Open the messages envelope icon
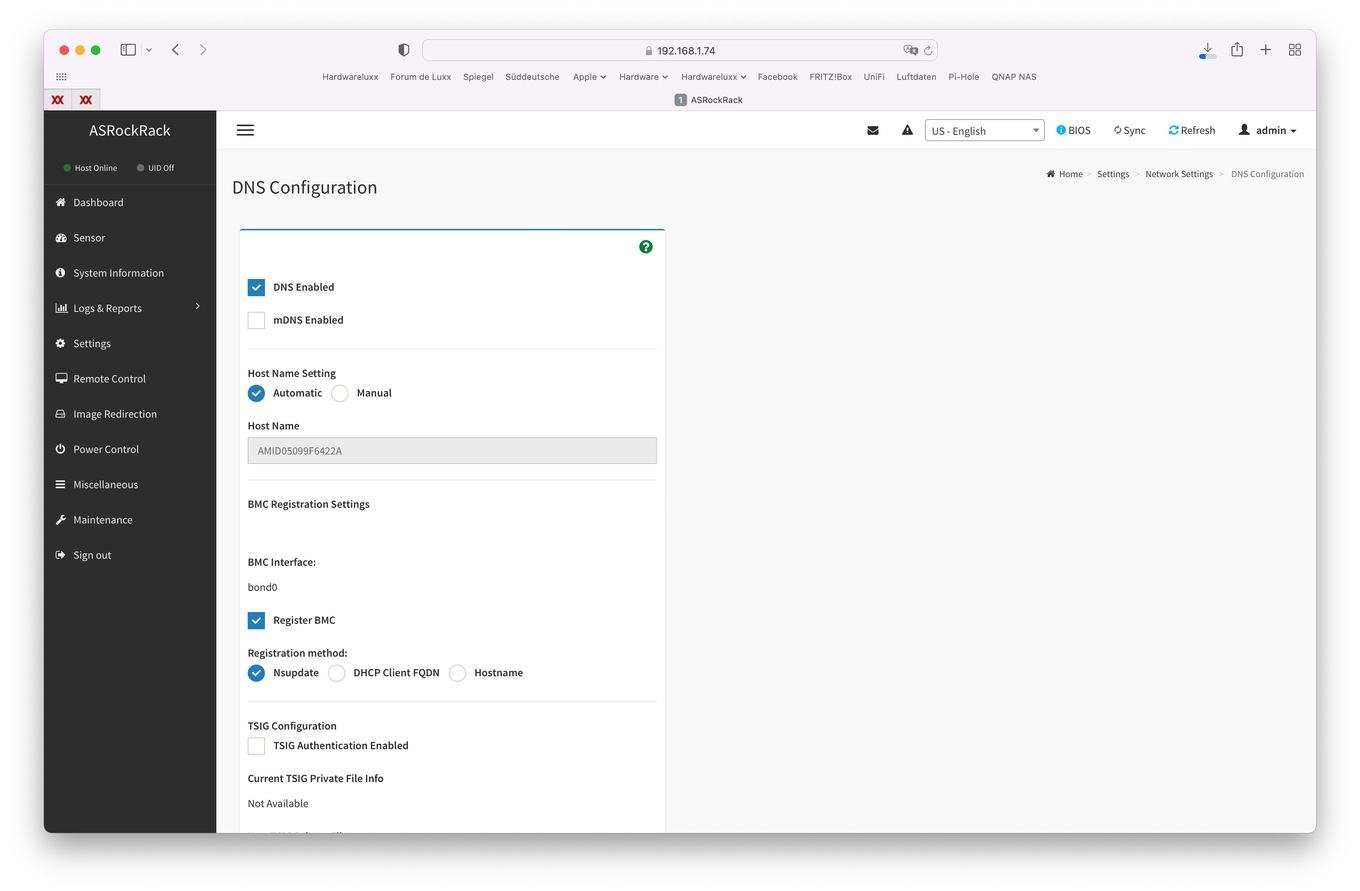The image size is (1360, 891). pyautogui.click(x=873, y=130)
